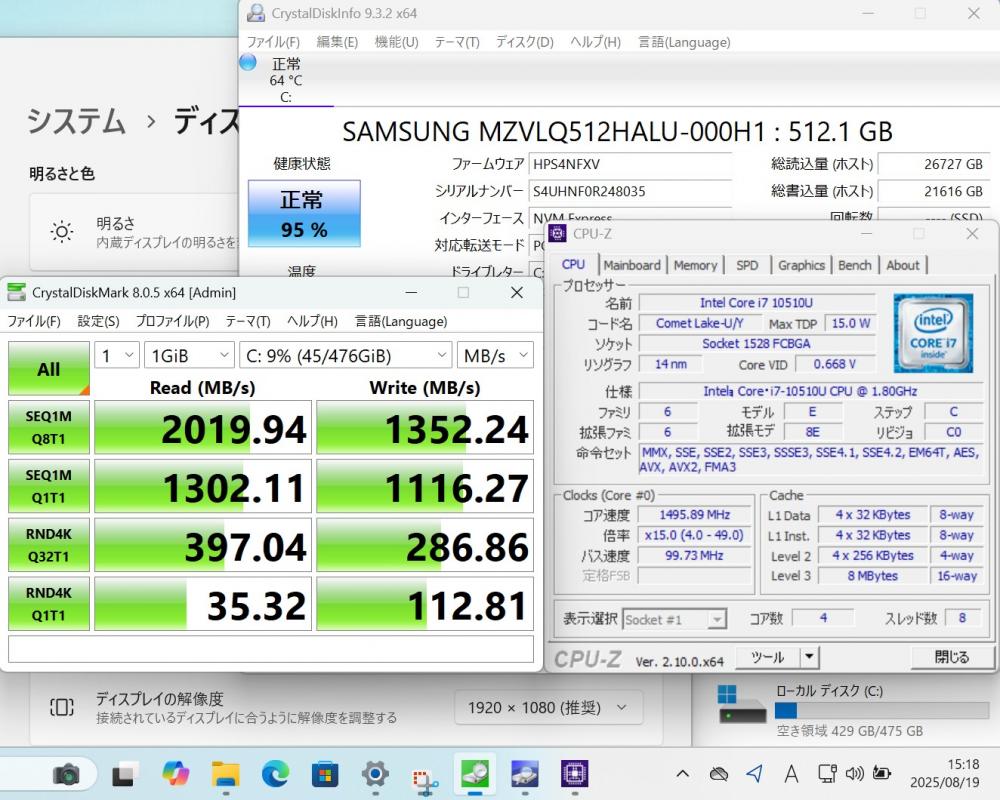
Task: Open テーマ(T) menu in CrystalDiskMark
Action: 248,321
